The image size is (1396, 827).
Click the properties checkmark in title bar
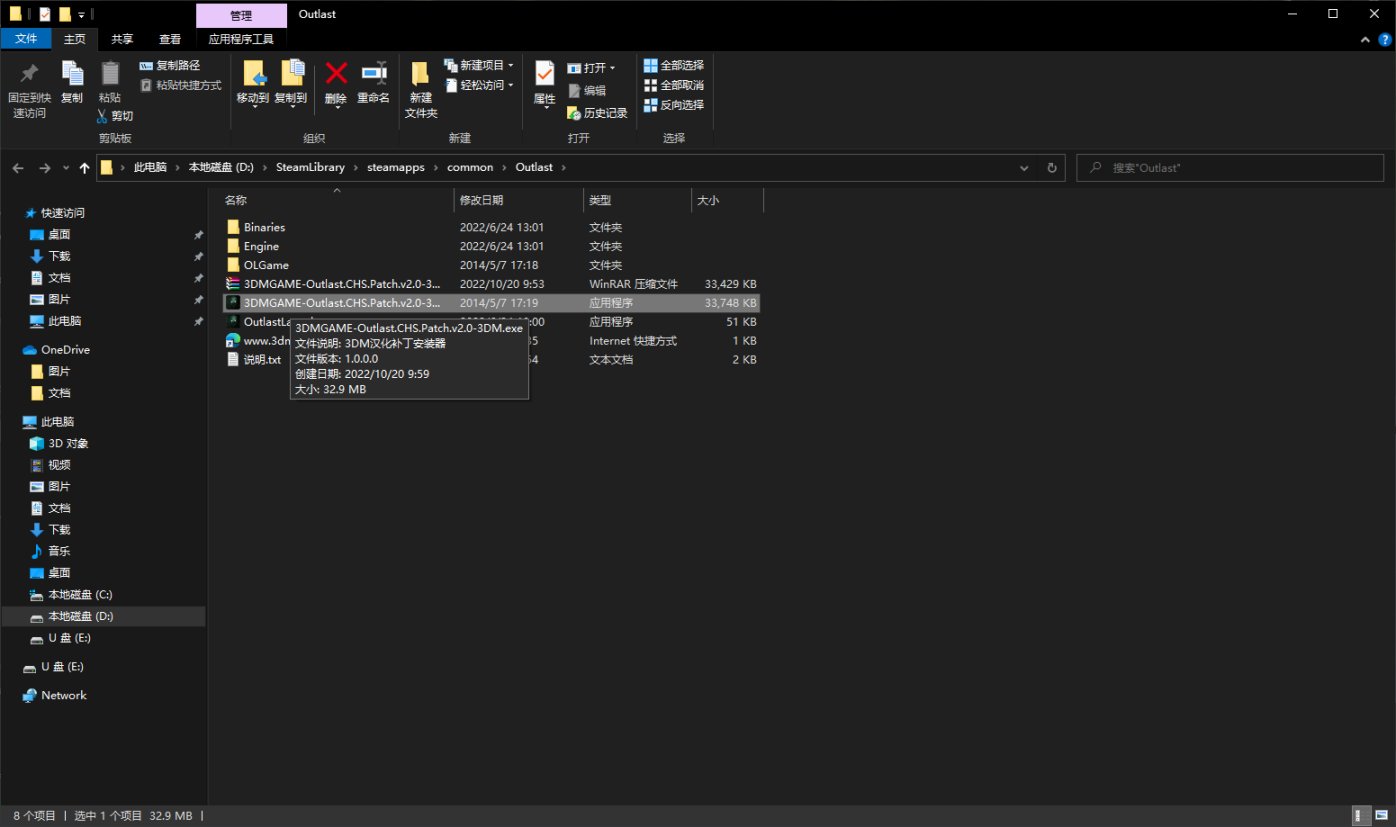[x=45, y=14]
